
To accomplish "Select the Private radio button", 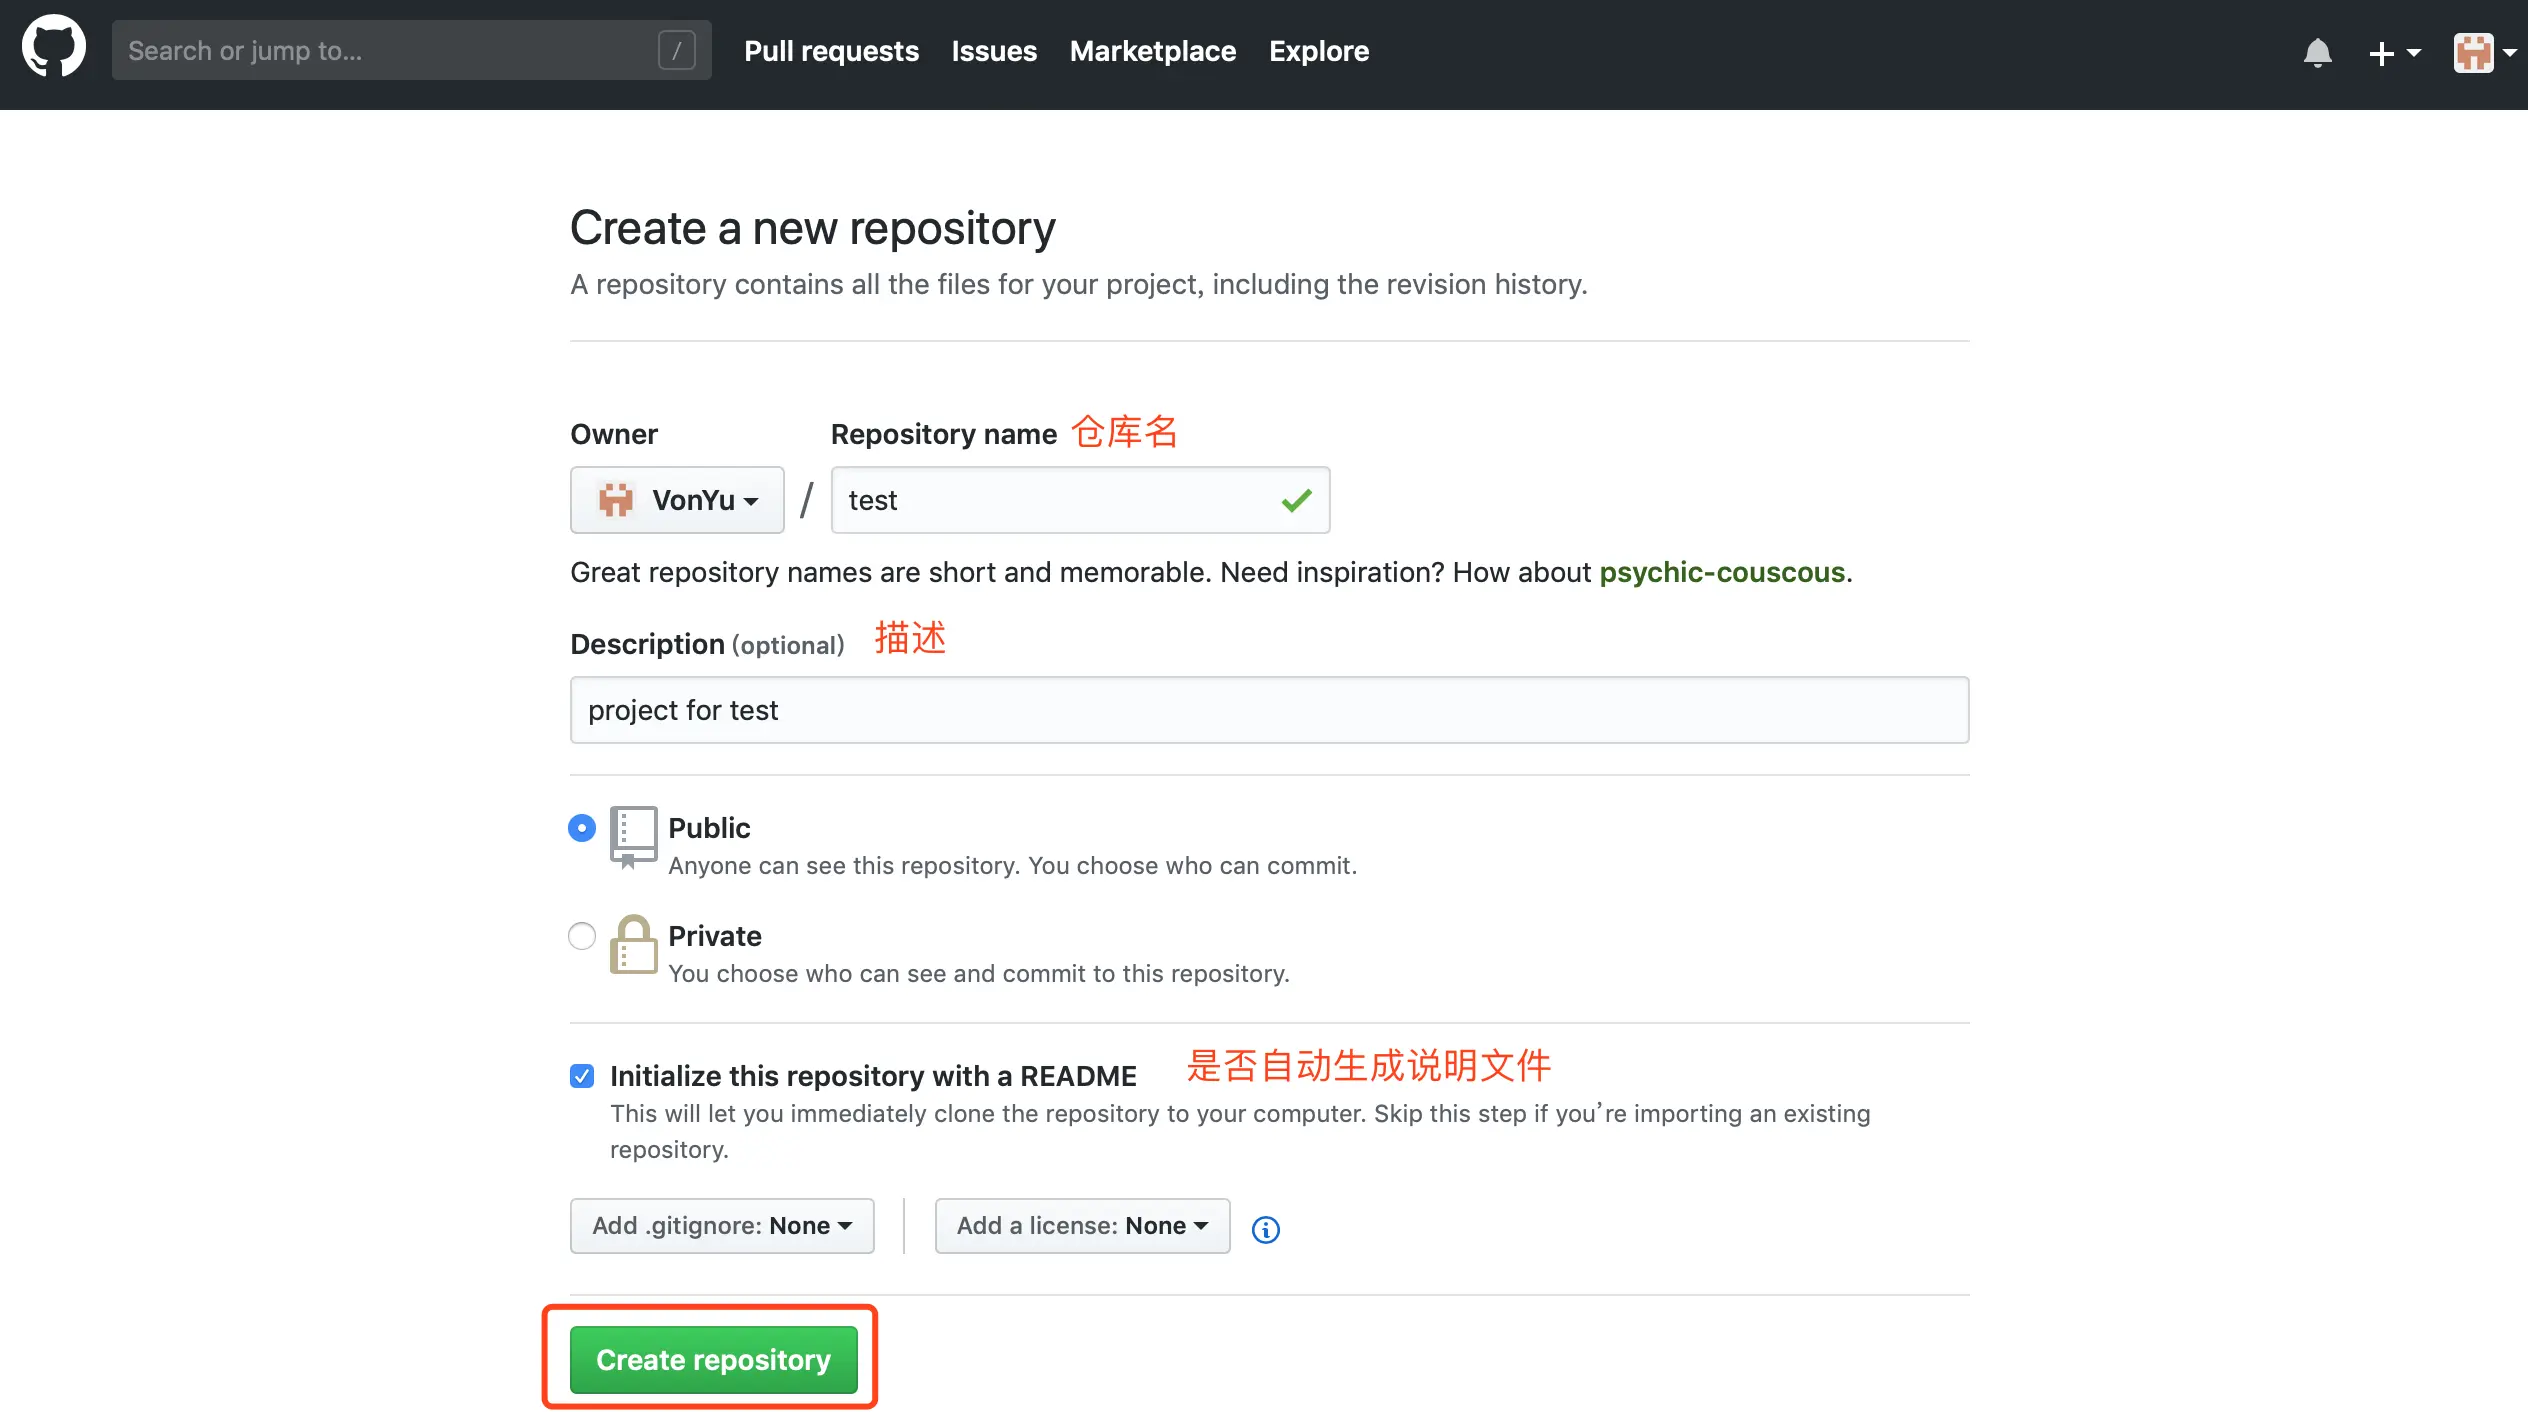I will coord(582,936).
